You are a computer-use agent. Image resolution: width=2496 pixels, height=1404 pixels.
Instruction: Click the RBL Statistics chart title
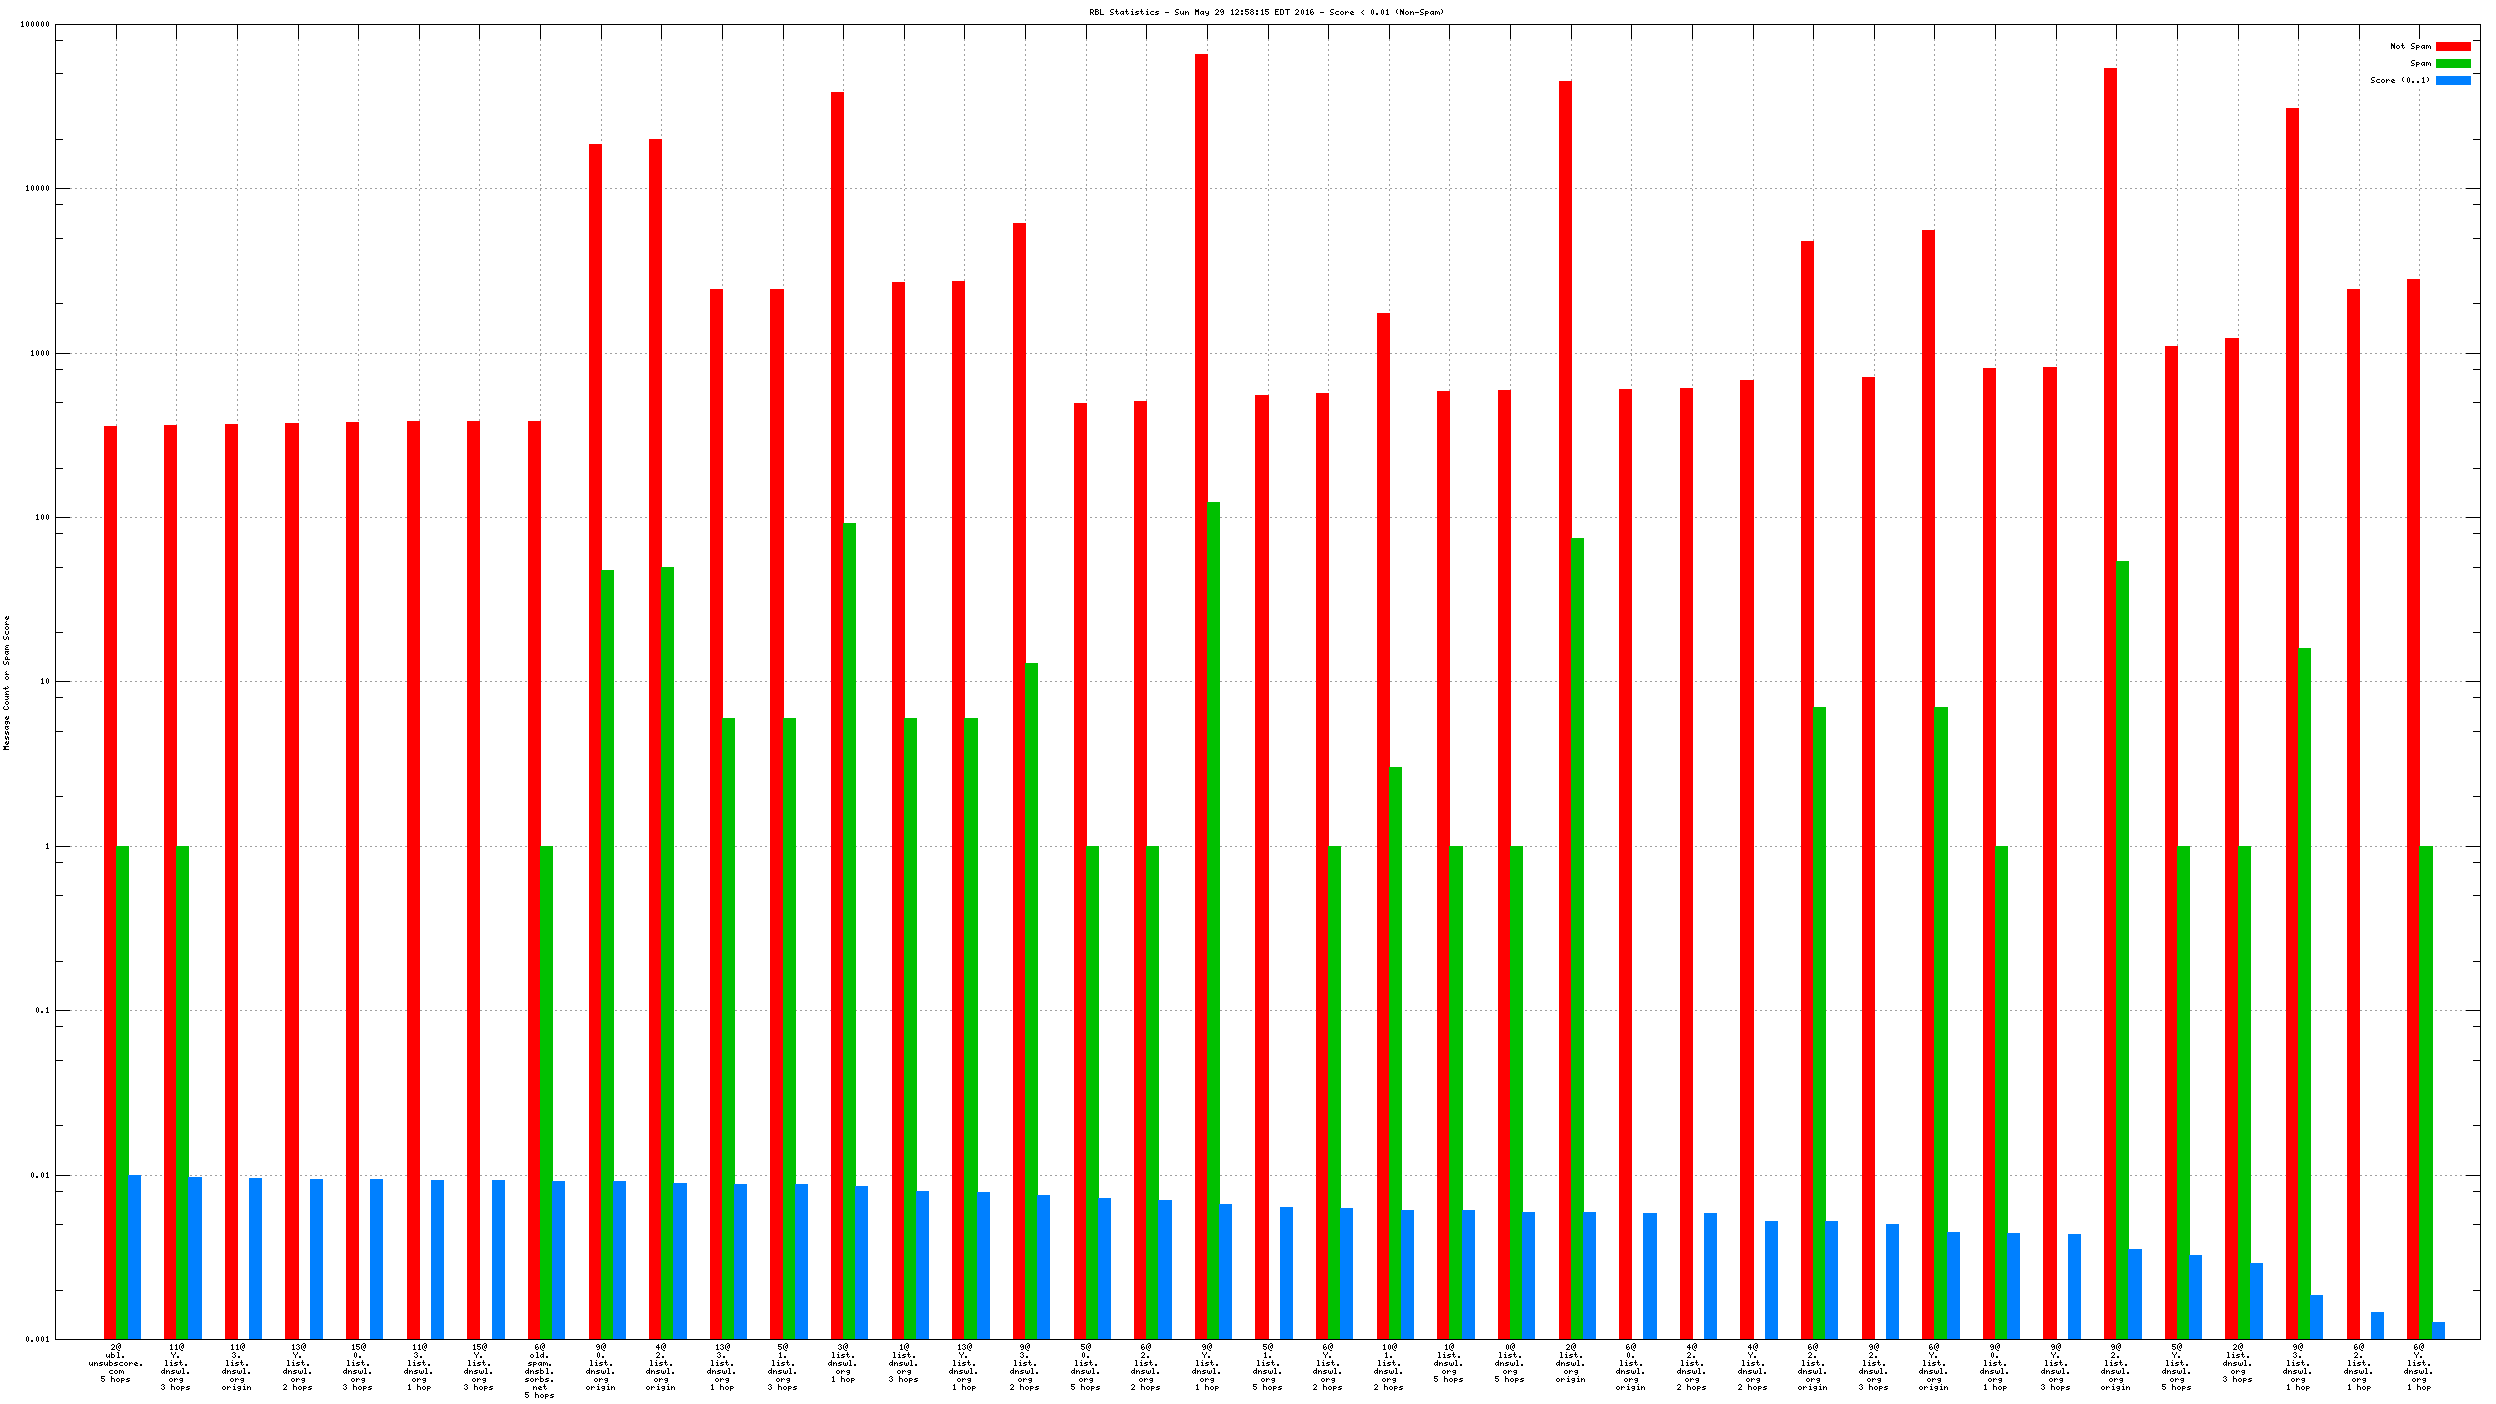[1266, 12]
